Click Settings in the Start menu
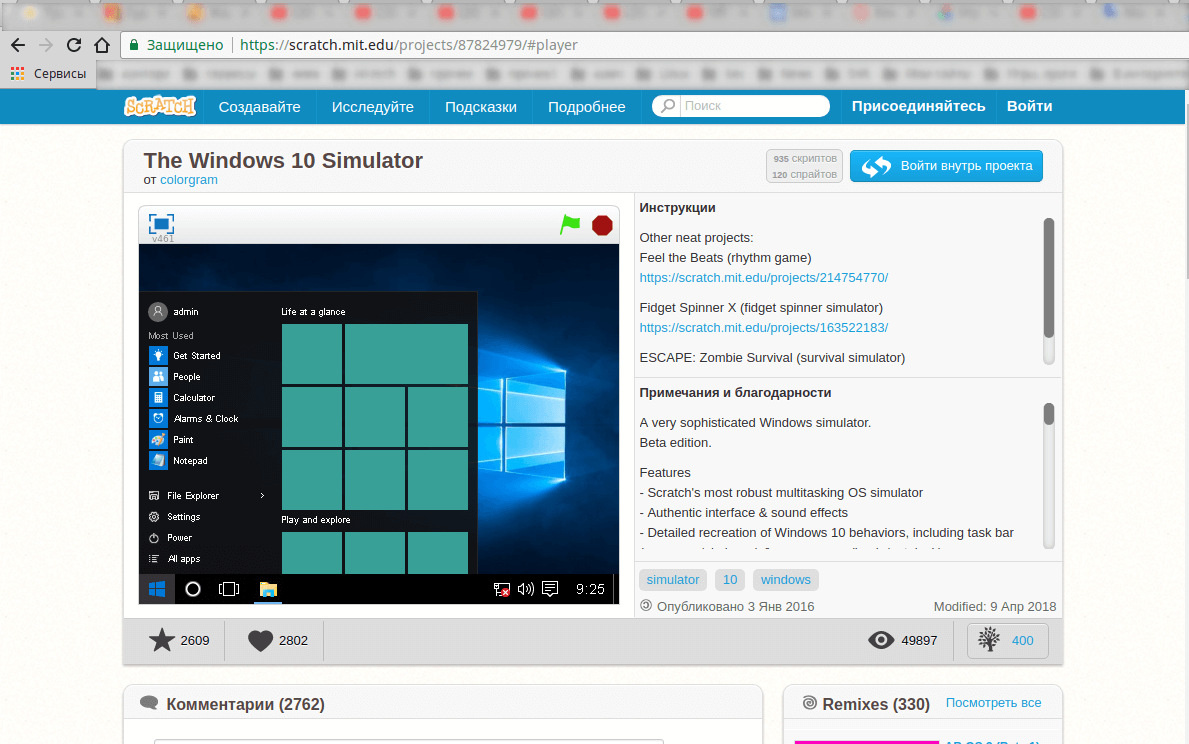Screen dimensions: 1189x744 [174, 516]
